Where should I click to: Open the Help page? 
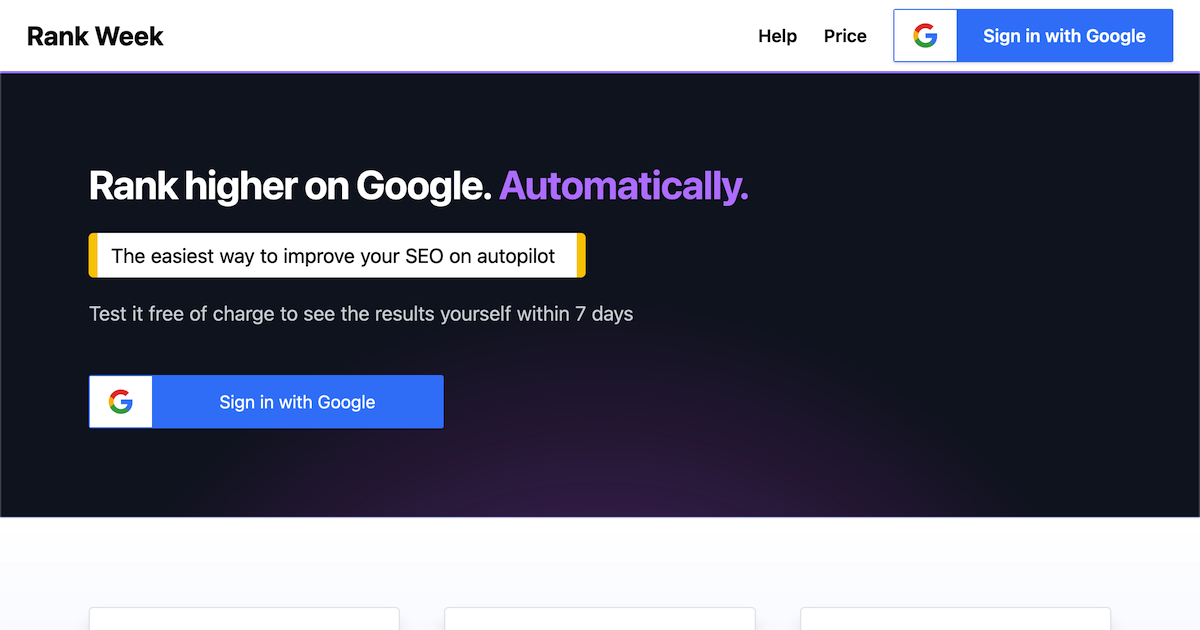(x=777, y=36)
